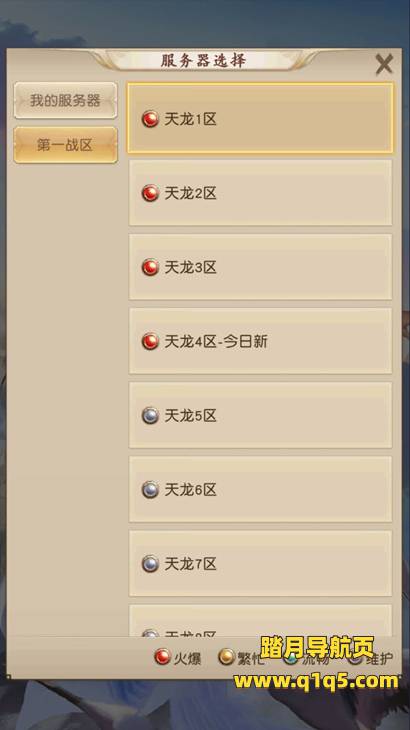Click the red status orb beside 天龙2区
Screen dimensions: 410x730
(150, 193)
